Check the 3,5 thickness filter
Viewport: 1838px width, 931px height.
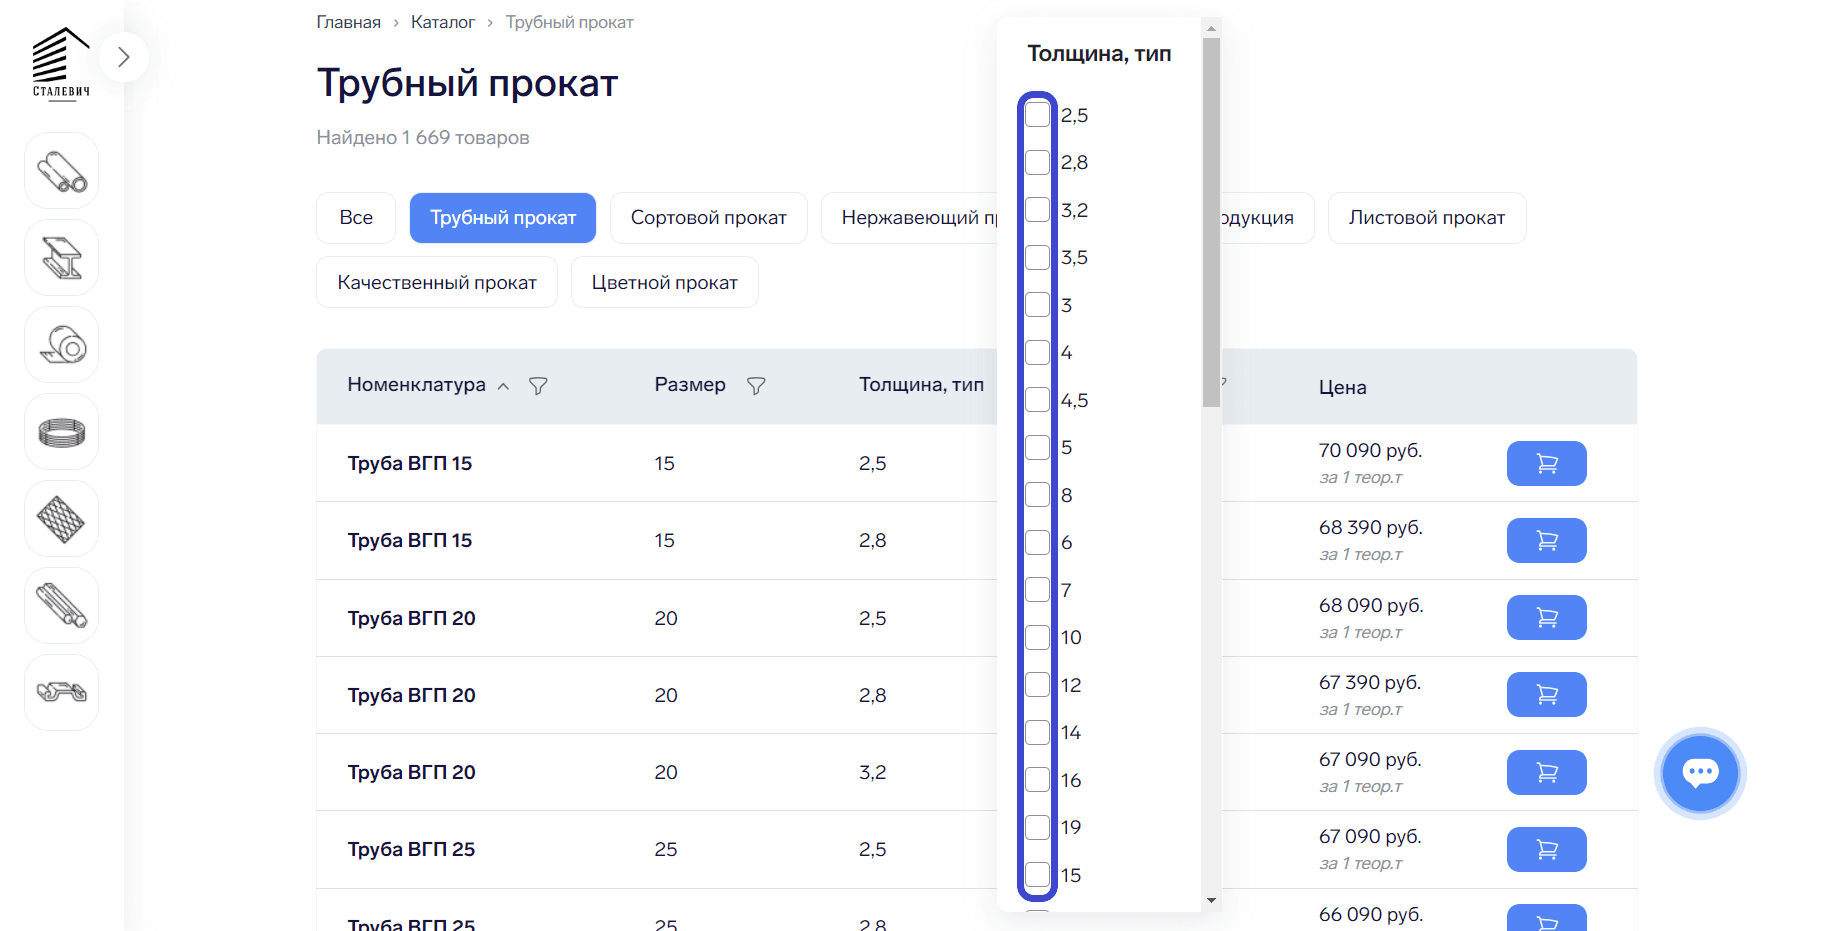pyautogui.click(x=1038, y=257)
